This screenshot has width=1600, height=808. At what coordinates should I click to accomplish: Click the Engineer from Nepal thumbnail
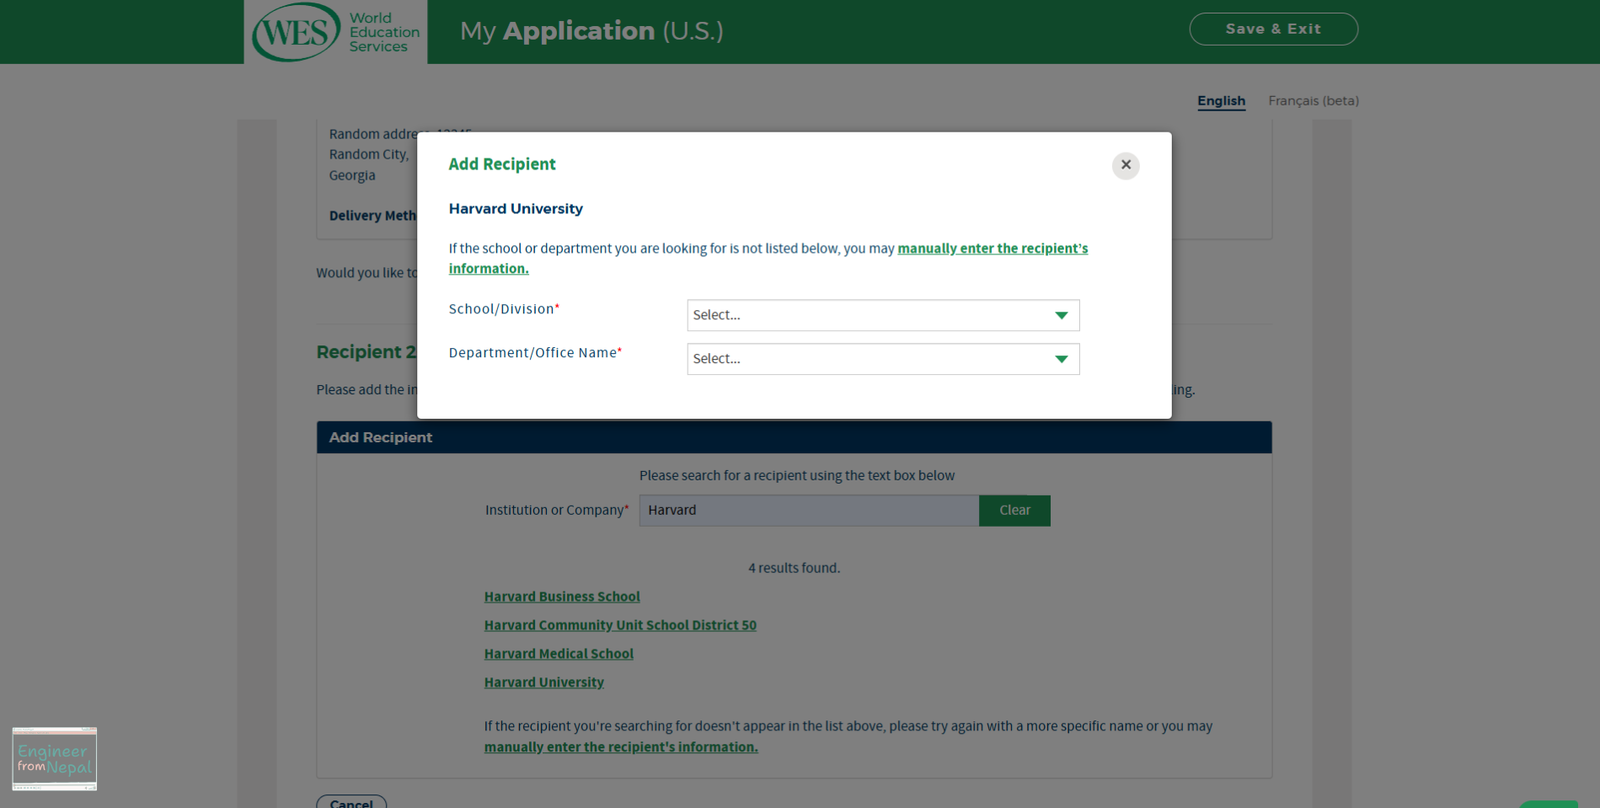[54, 759]
